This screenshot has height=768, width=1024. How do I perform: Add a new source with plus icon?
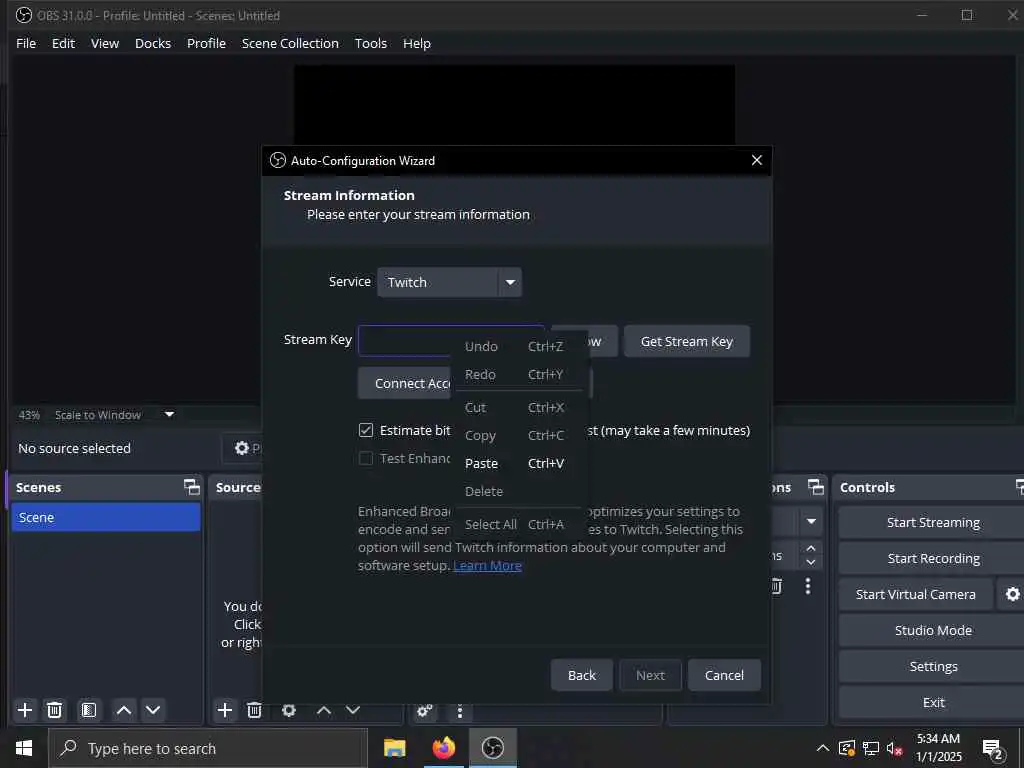tap(225, 710)
